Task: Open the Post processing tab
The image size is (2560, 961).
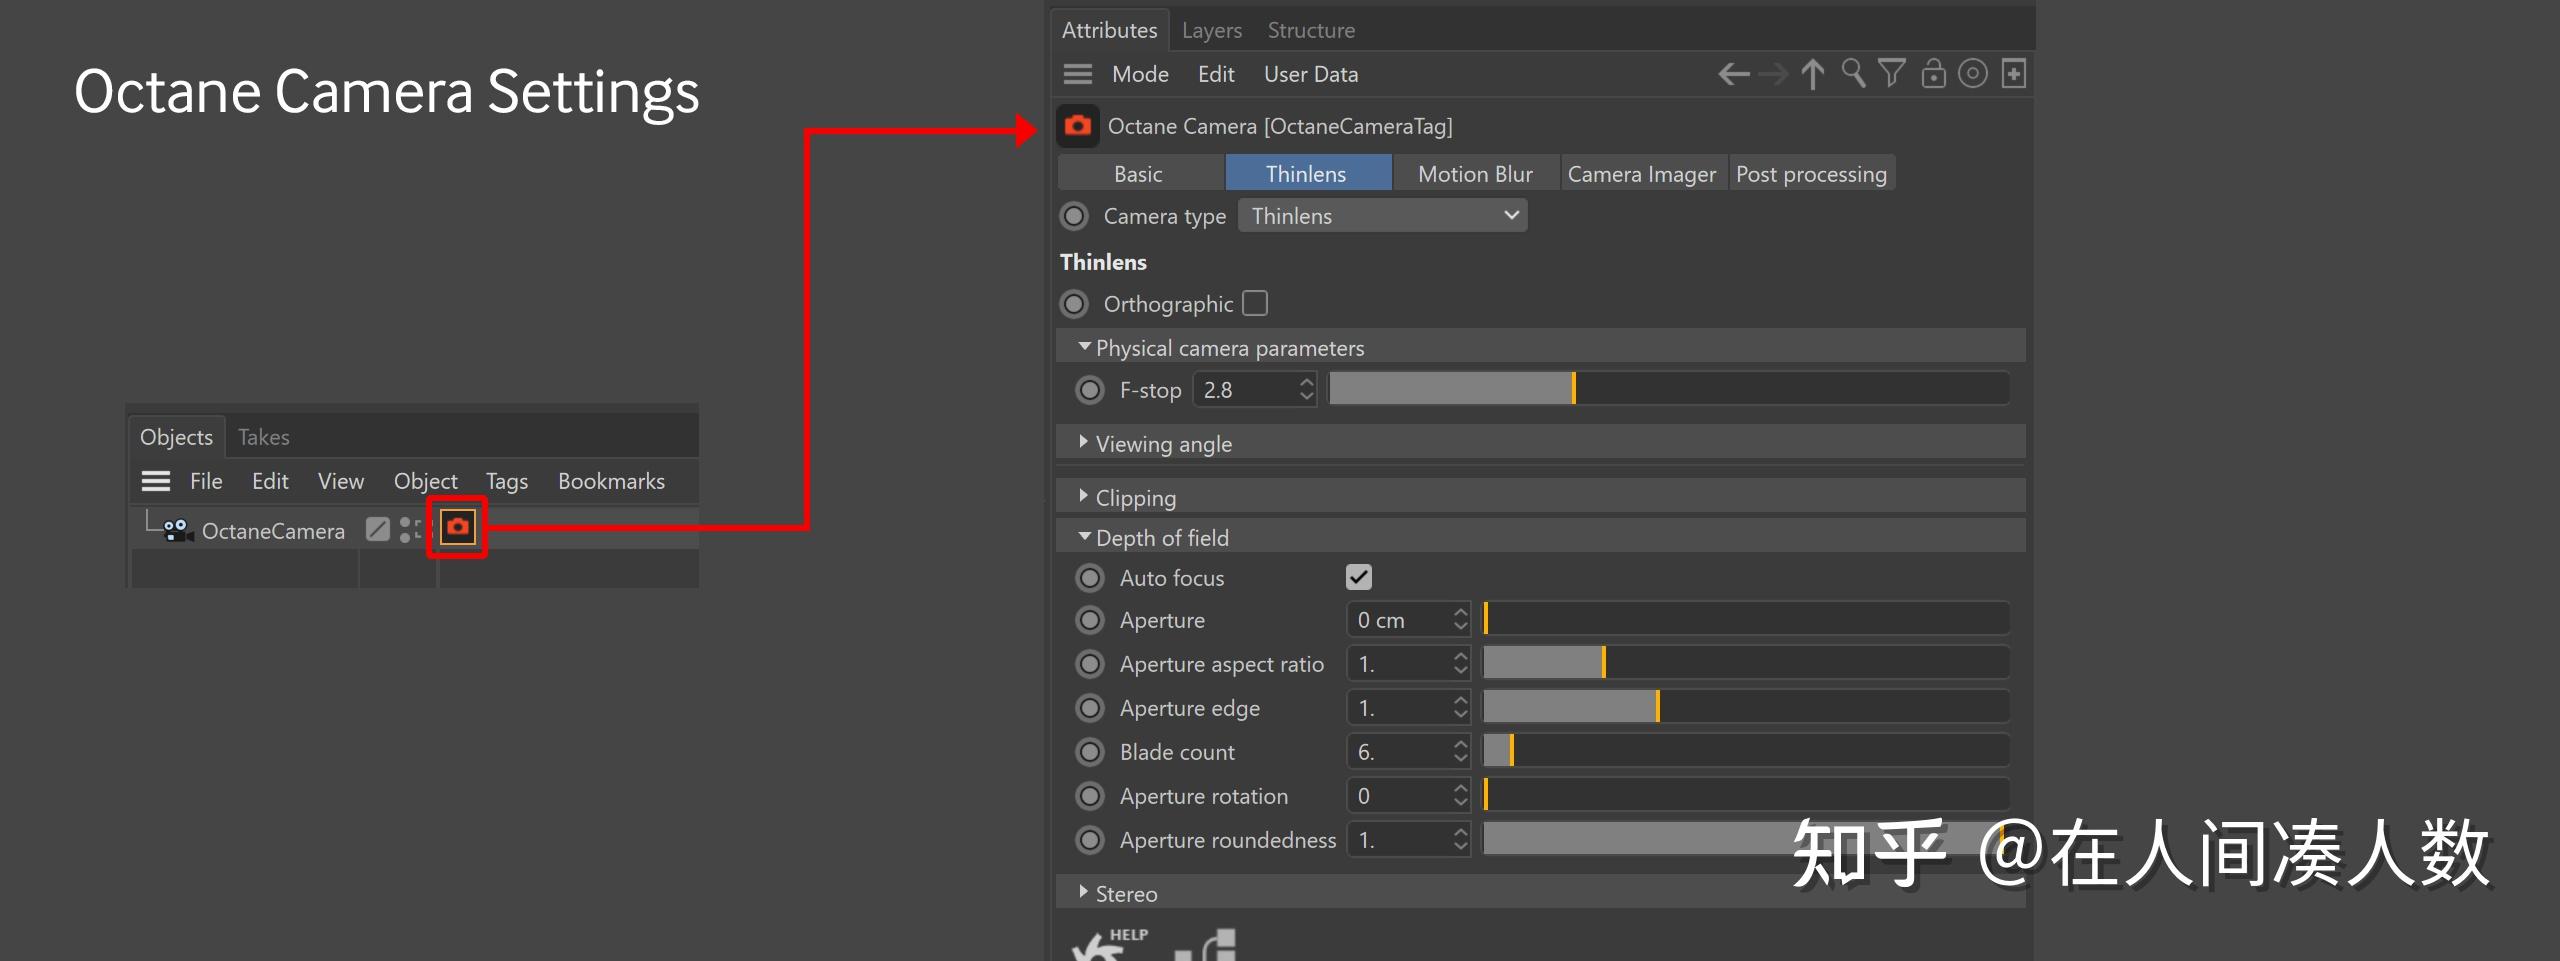Action: point(1811,174)
